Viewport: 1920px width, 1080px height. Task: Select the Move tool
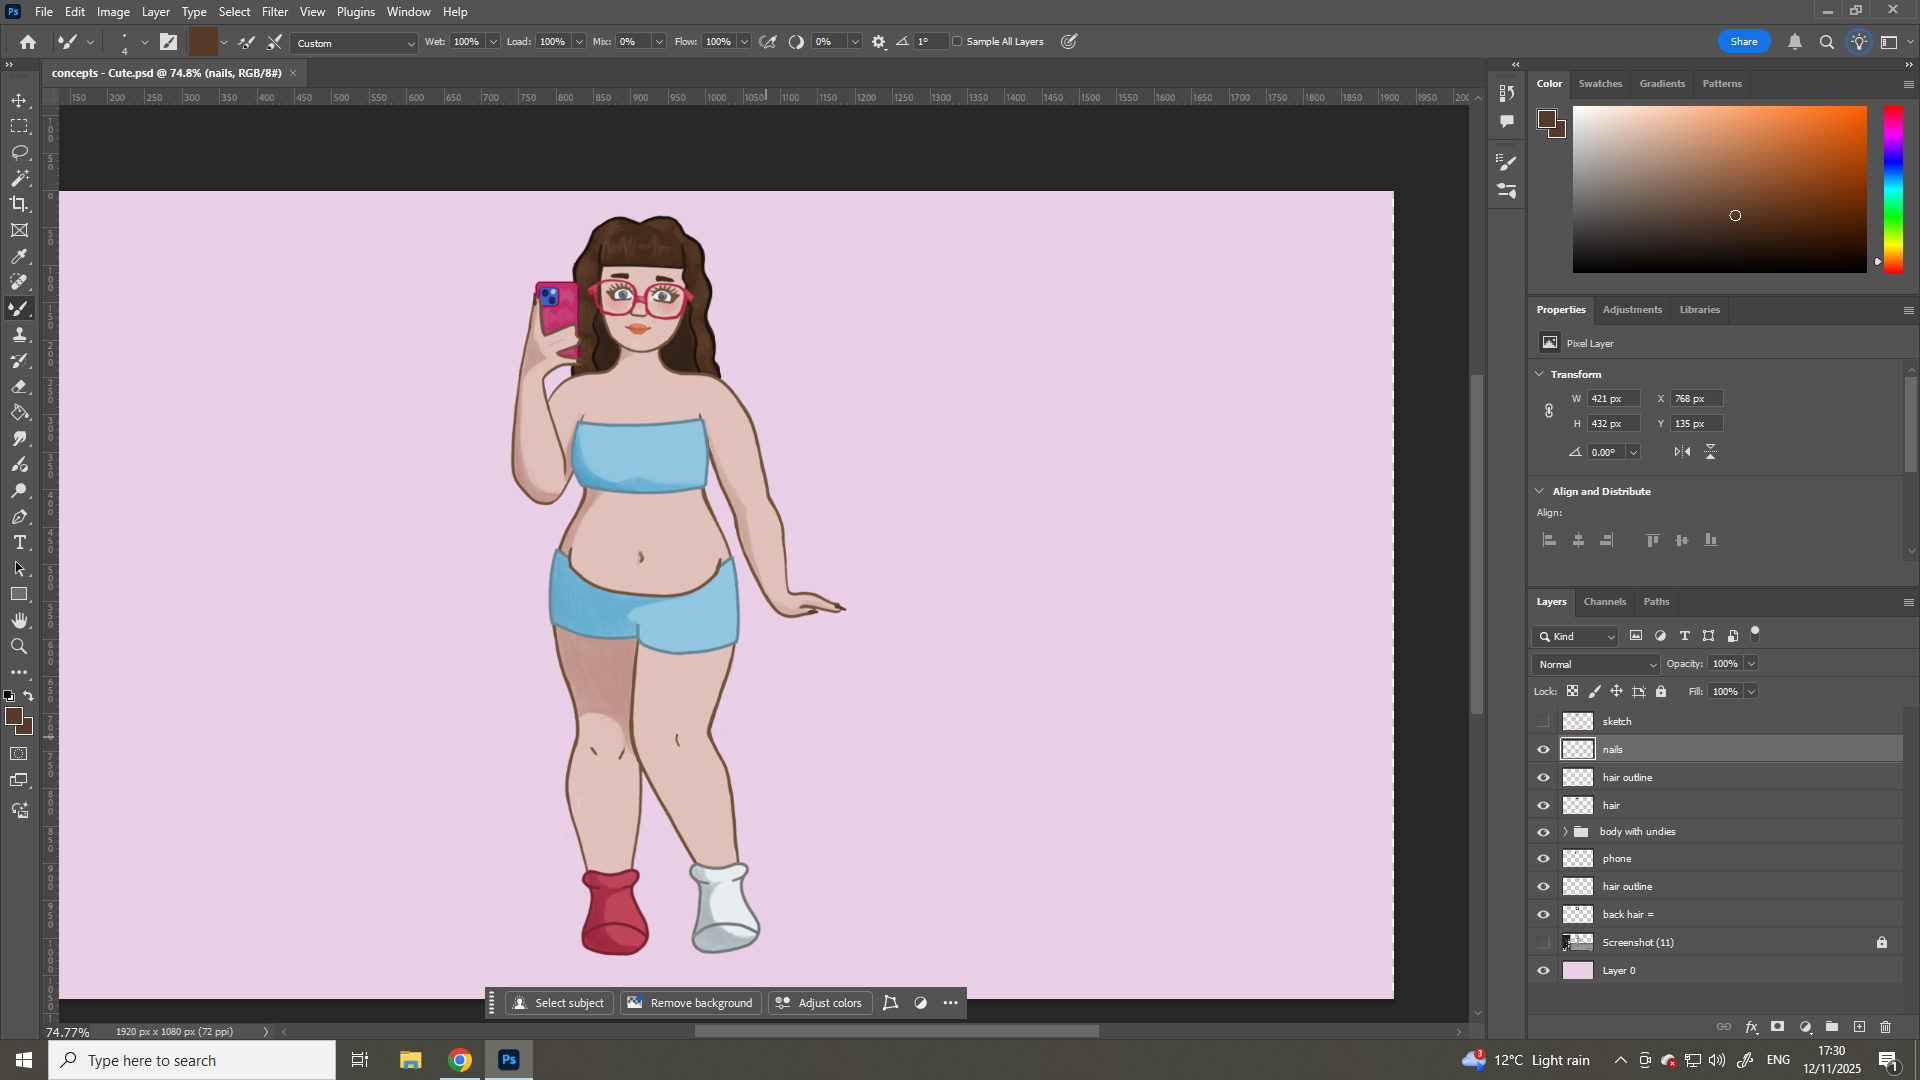pos(19,101)
